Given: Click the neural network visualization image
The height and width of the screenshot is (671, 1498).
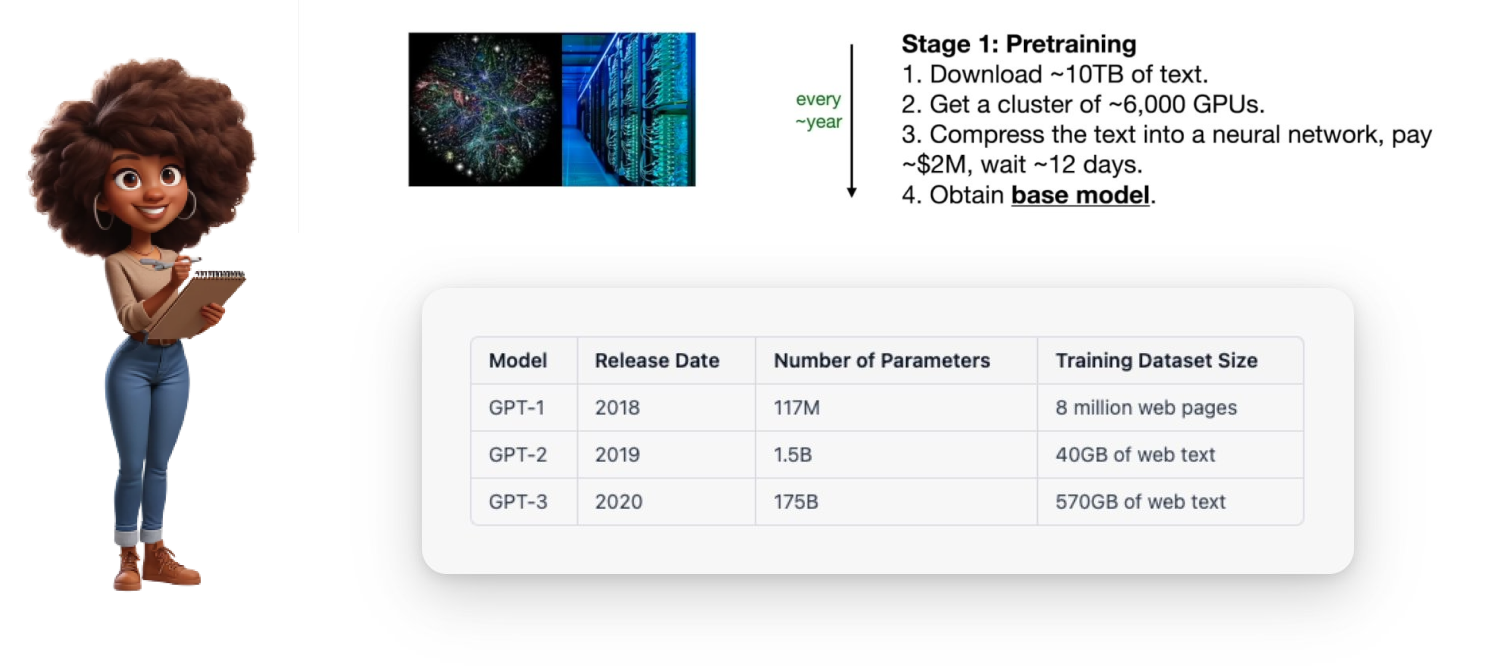Looking at the screenshot, I should tap(485, 110).
